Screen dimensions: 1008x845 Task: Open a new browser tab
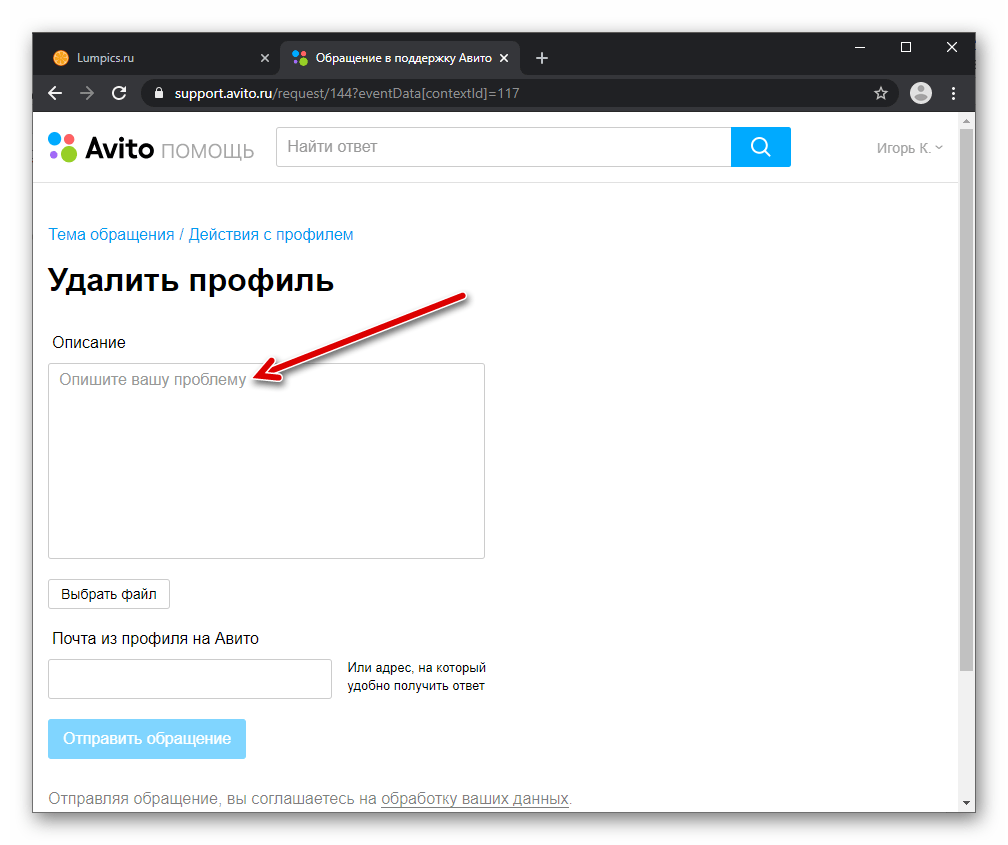(x=542, y=58)
